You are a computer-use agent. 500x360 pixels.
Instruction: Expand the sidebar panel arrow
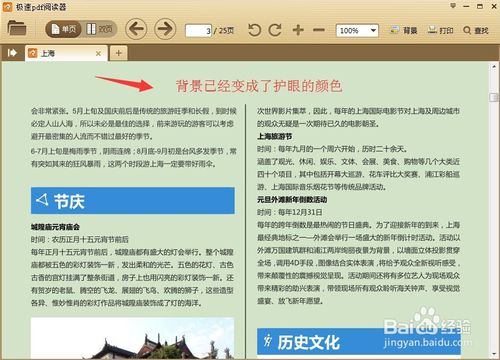pos(12,53)
